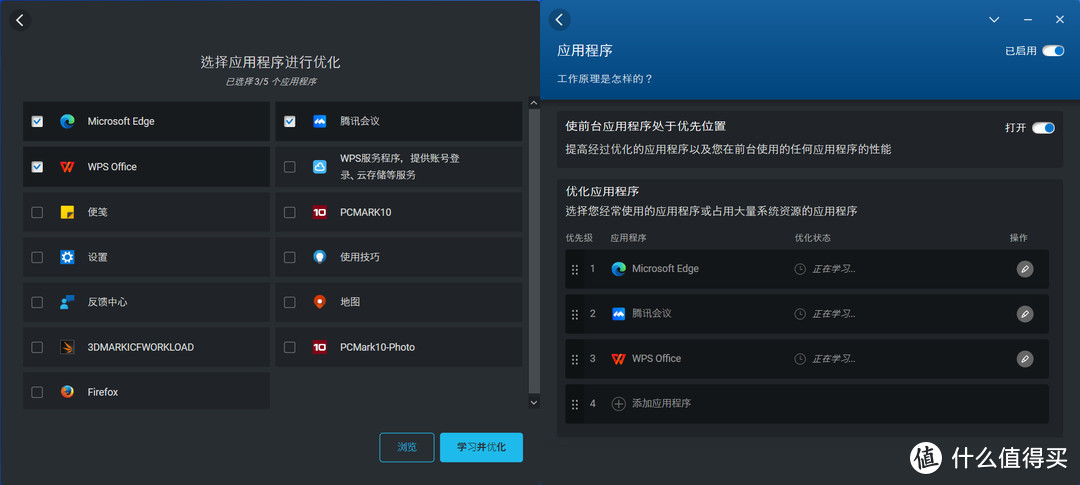Grab drag handle for priority 1 row

click(x=575, y=269)
